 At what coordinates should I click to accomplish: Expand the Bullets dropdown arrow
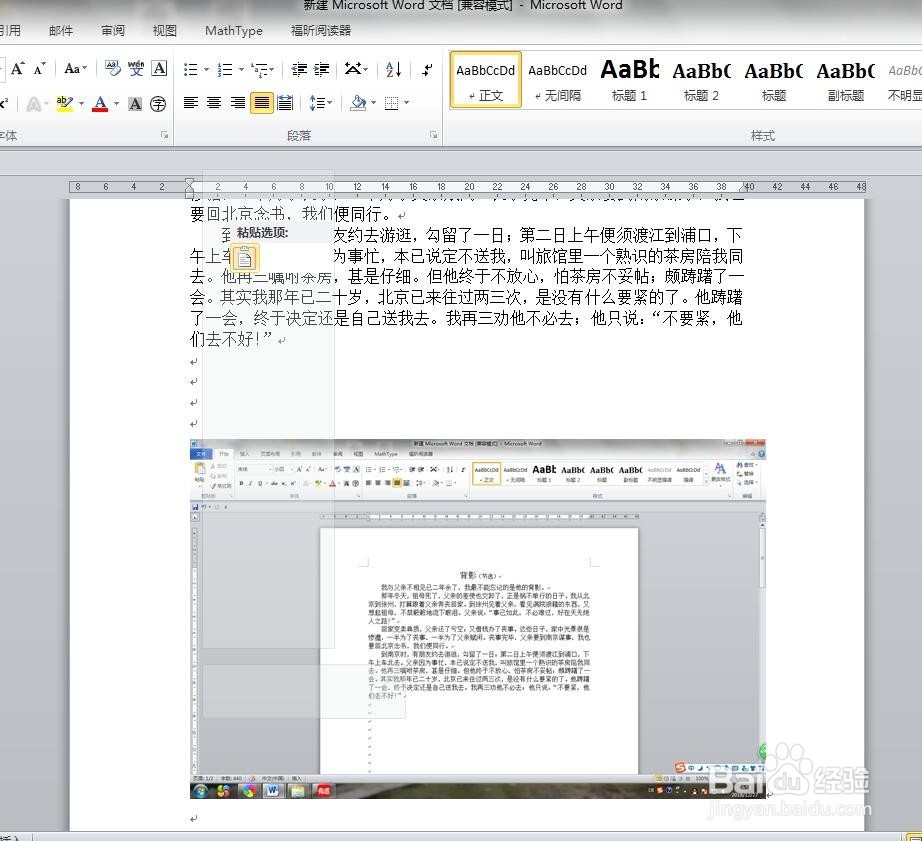pyautogui.click(x=206, y=70)
